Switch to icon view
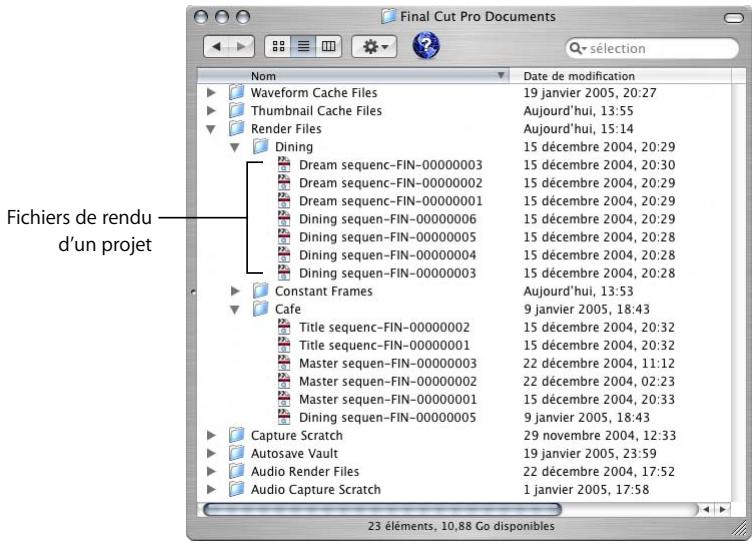753x545 pixels. [278, 47]
